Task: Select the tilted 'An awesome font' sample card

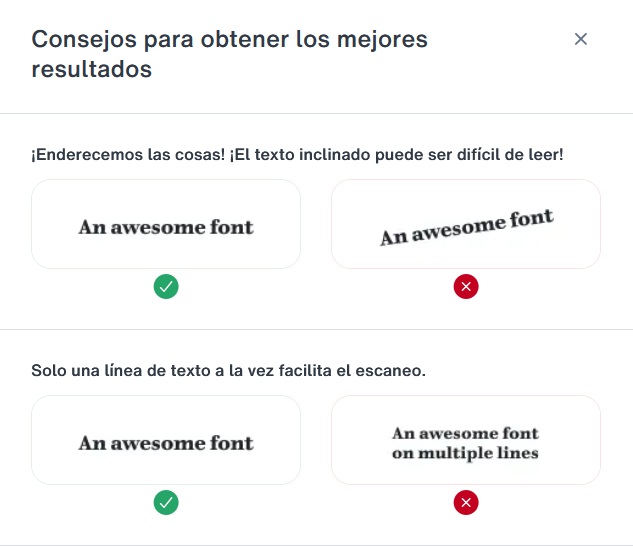Action: (466, 224)
